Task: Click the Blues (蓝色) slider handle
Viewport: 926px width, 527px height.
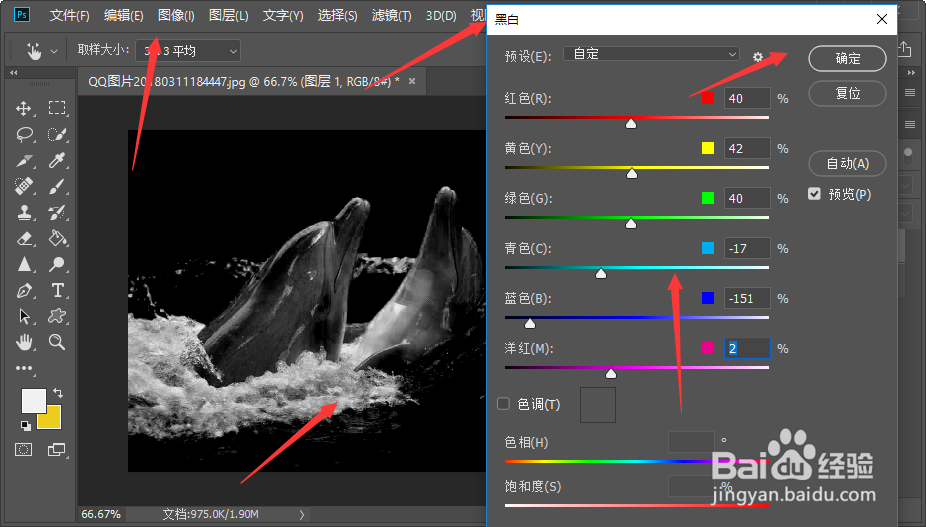Action: pyautogui.click(x=530, y=323)
